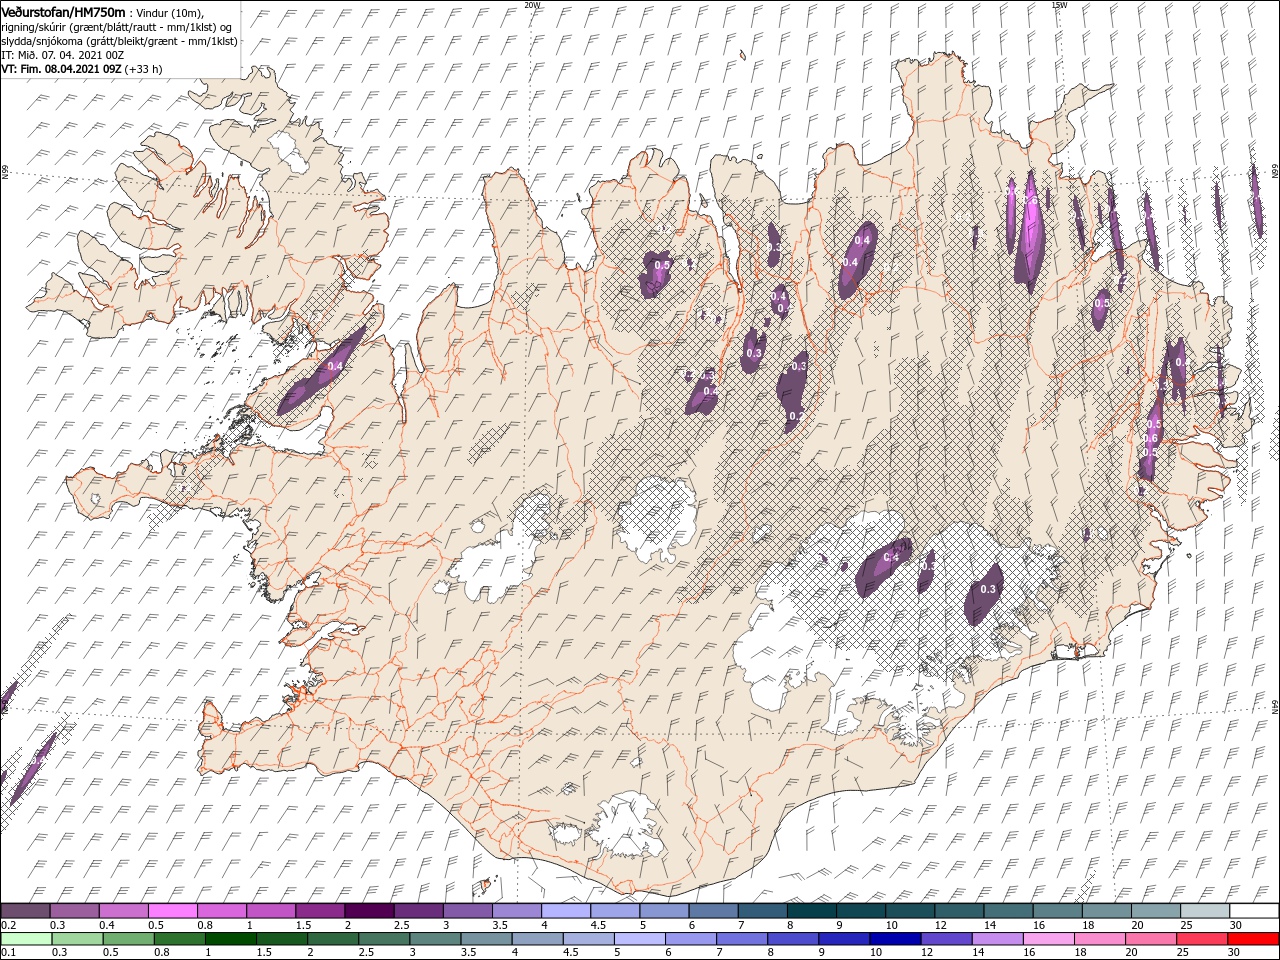Click the 0.3 value on the Vatnajökull snow patch
The image size is (1280, 960).
tap(988, 589)
